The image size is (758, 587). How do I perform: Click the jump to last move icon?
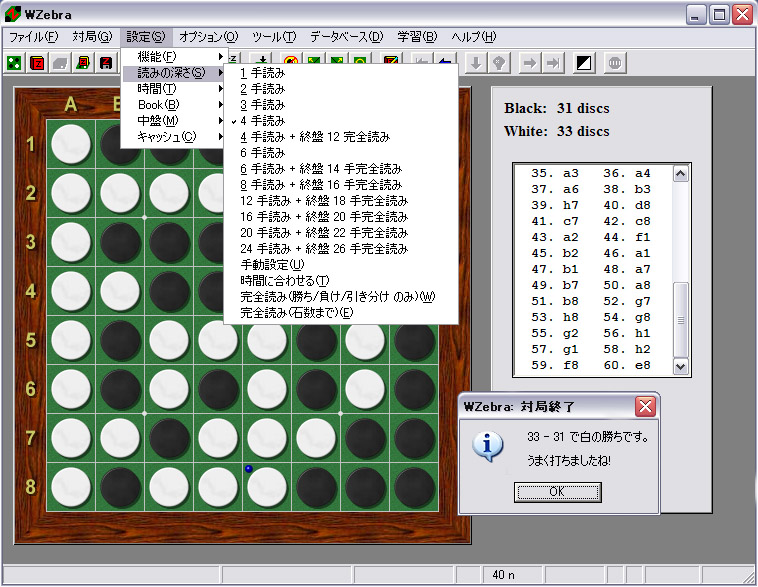(x=553, y=63)
